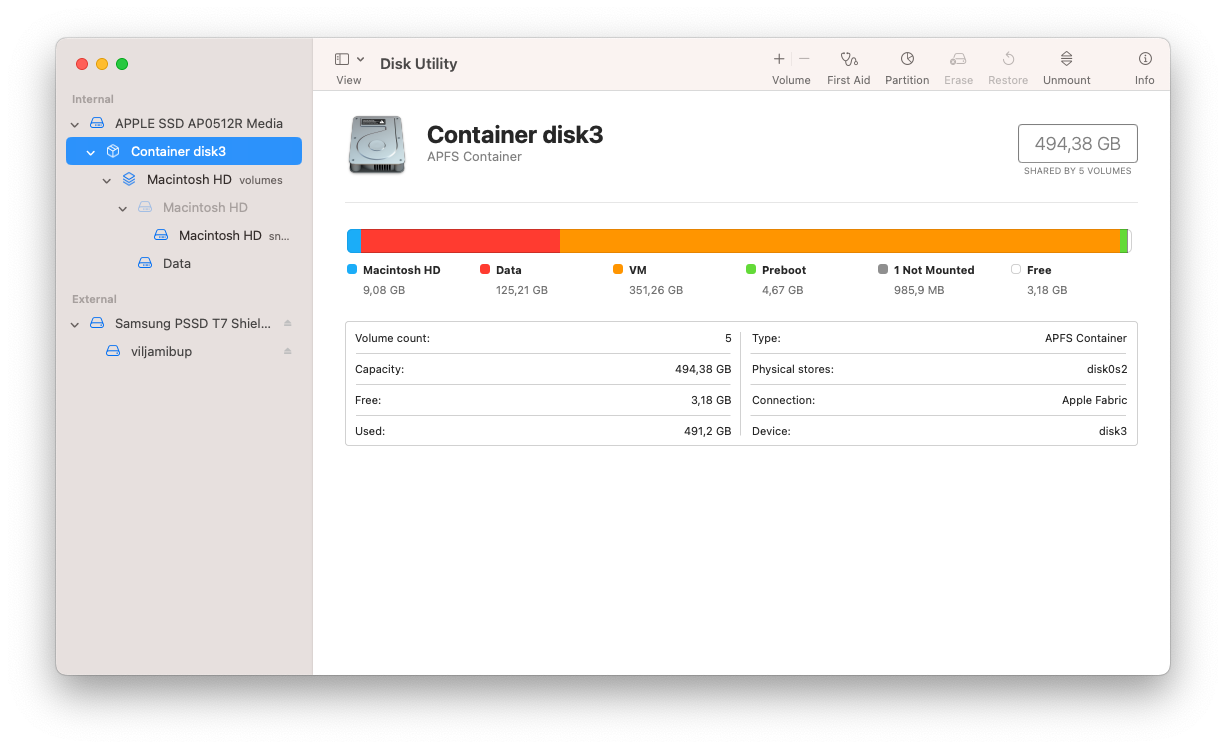Click the 494,38 GB capacity box

(1077, 144)
